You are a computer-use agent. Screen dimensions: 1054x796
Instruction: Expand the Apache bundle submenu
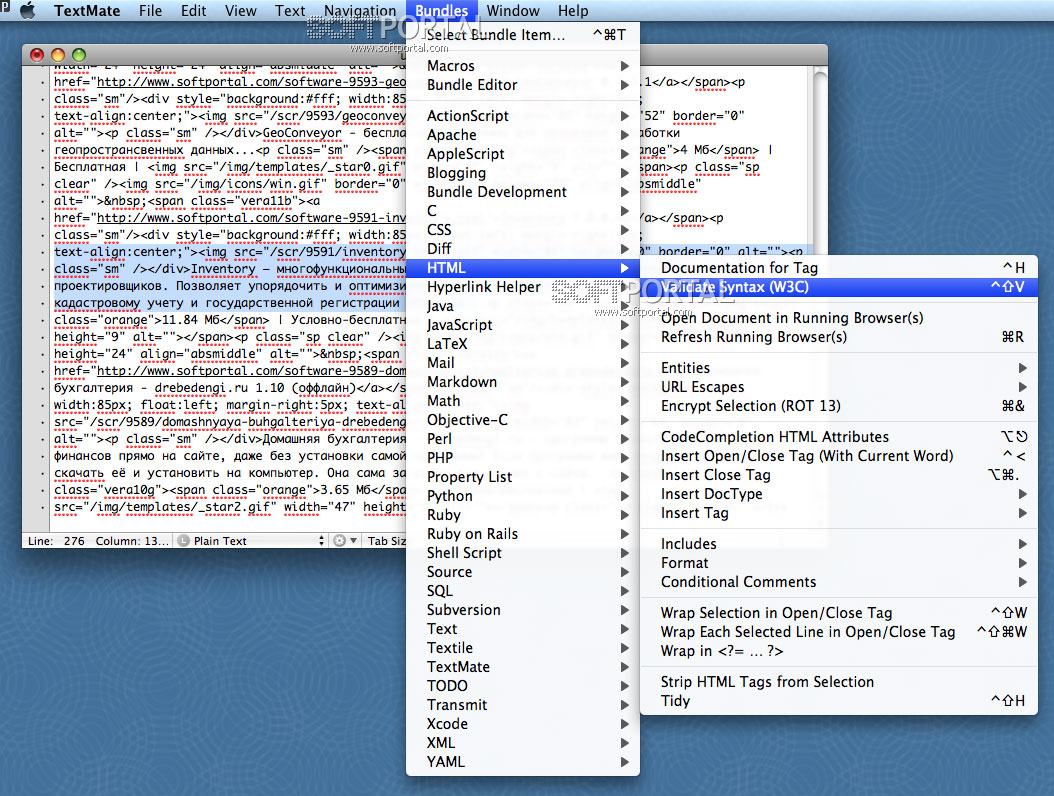tap(523, 134)
